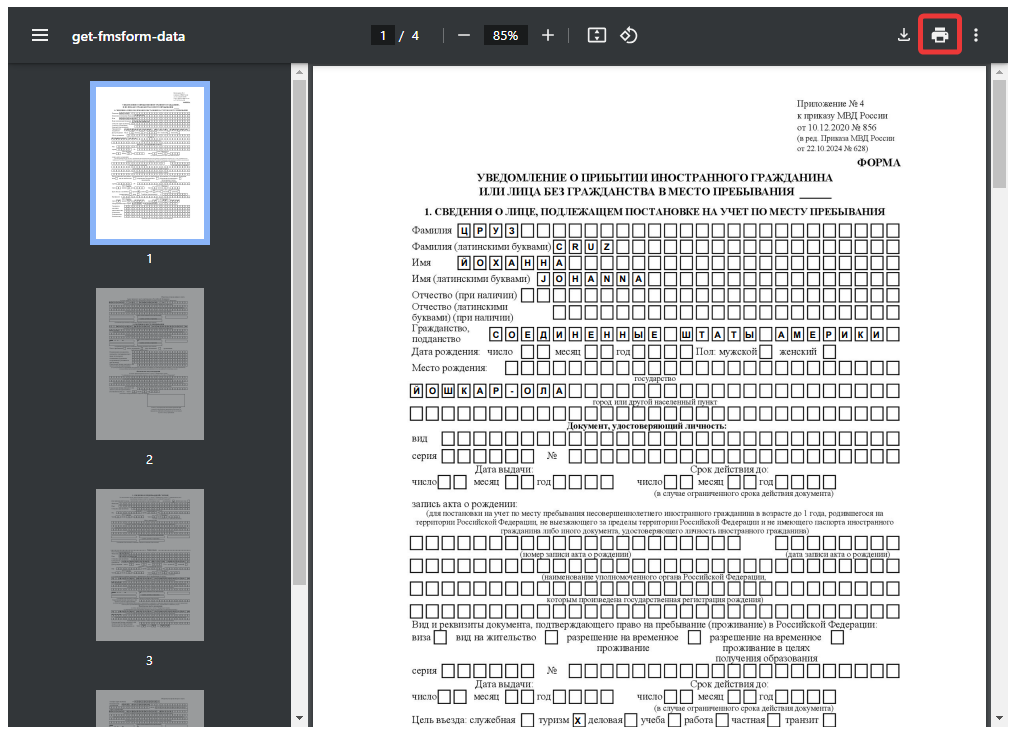Screen dimensions: 1016x737
Task: Click the Место рождения label
Action: point(449,368)
